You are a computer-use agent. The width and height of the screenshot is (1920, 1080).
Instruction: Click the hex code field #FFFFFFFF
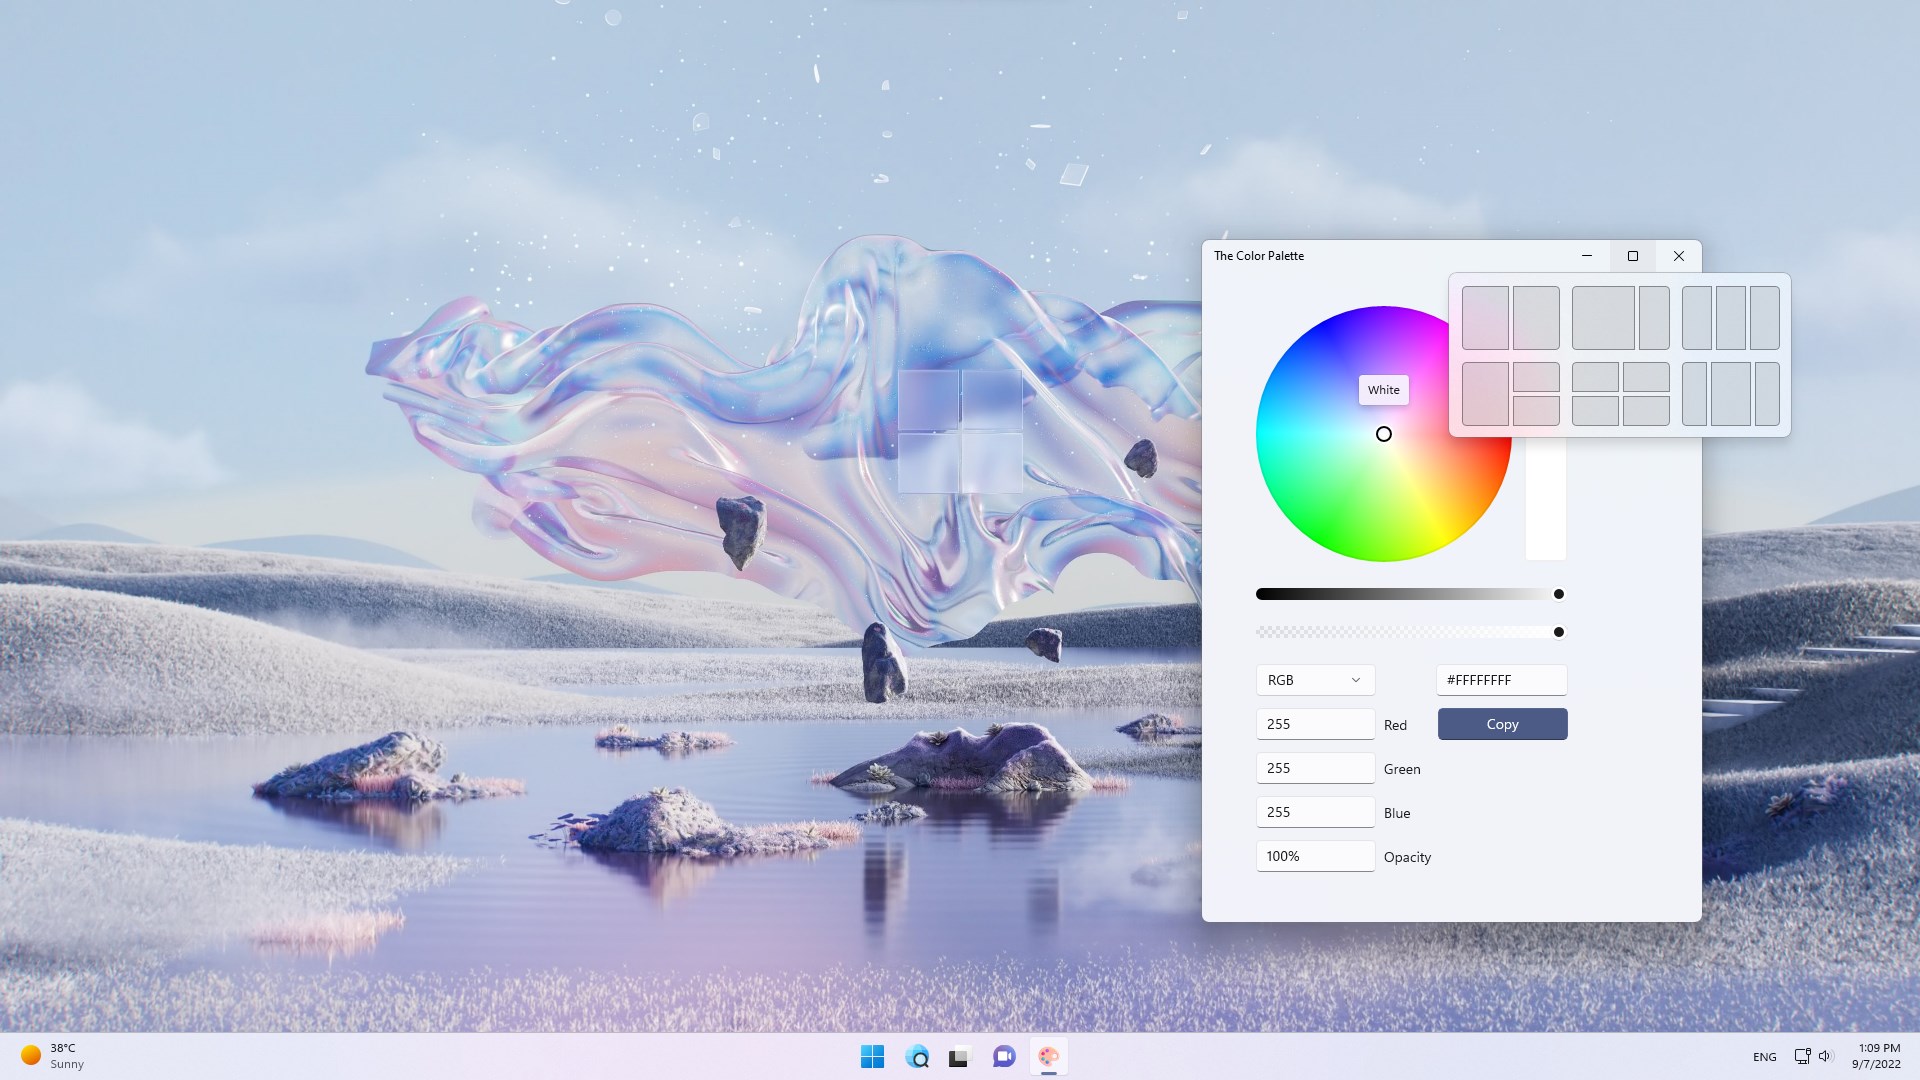click(1501, 680)
